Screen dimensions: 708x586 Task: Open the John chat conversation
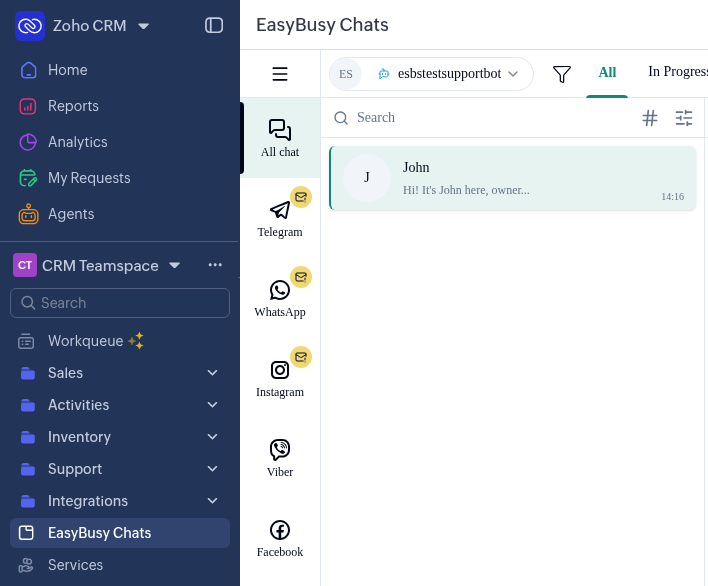click(513, 178)
